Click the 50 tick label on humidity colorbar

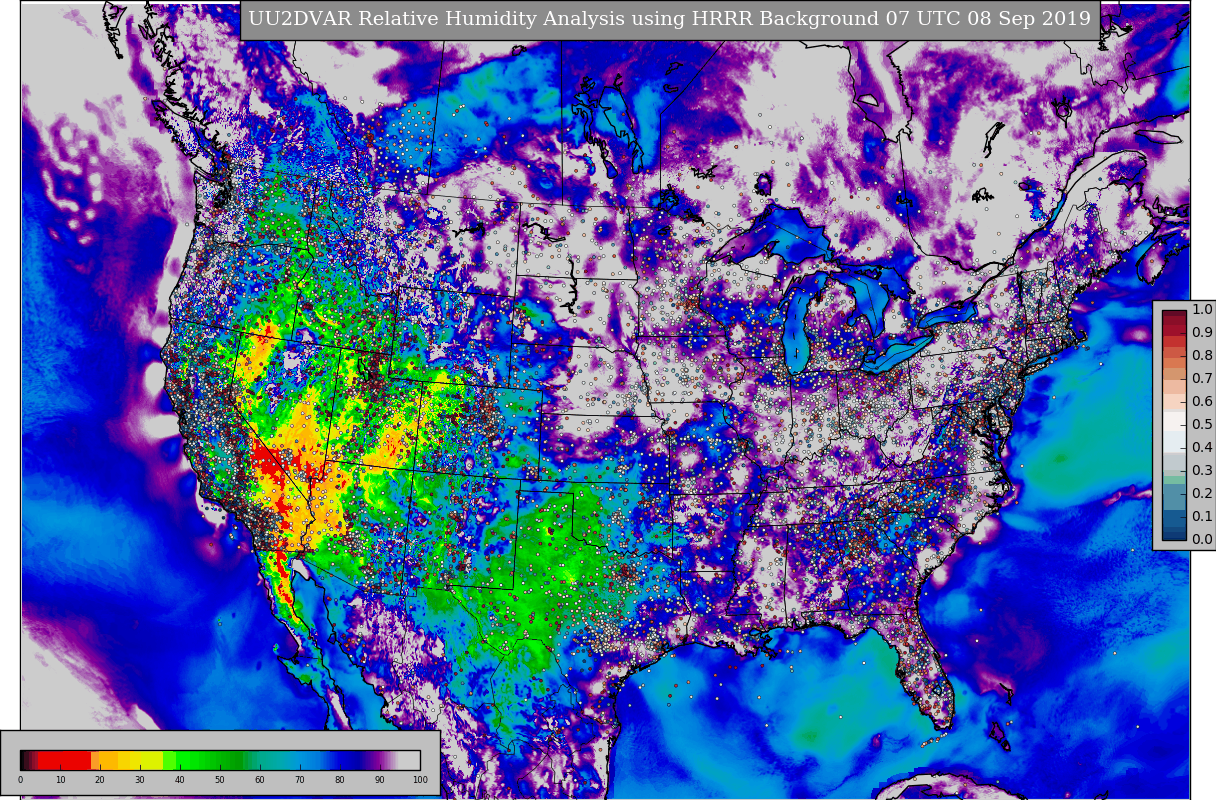[220, 780]
